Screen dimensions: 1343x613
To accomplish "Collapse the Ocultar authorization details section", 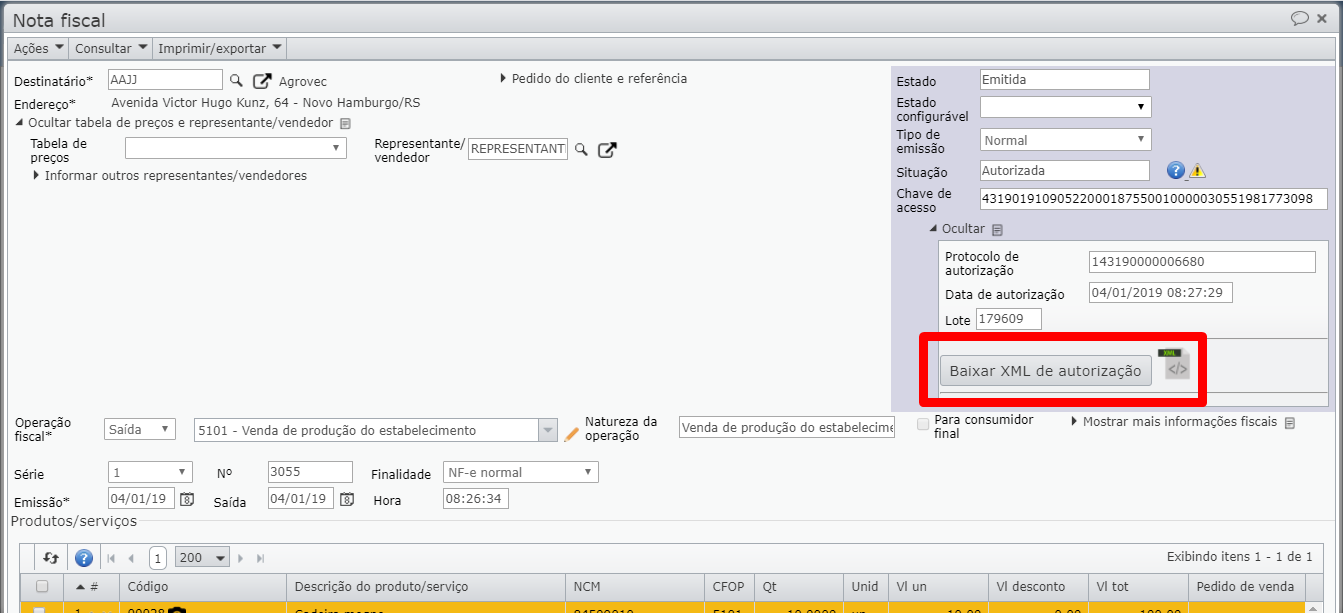I will click(x=957, y=229).
